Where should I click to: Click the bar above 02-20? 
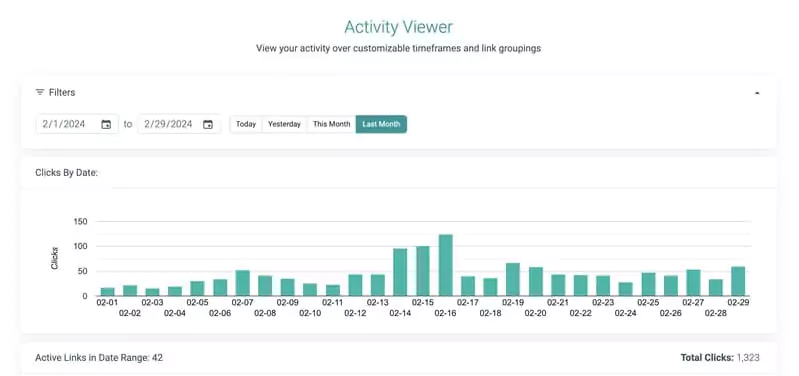(x=536, y=281)
